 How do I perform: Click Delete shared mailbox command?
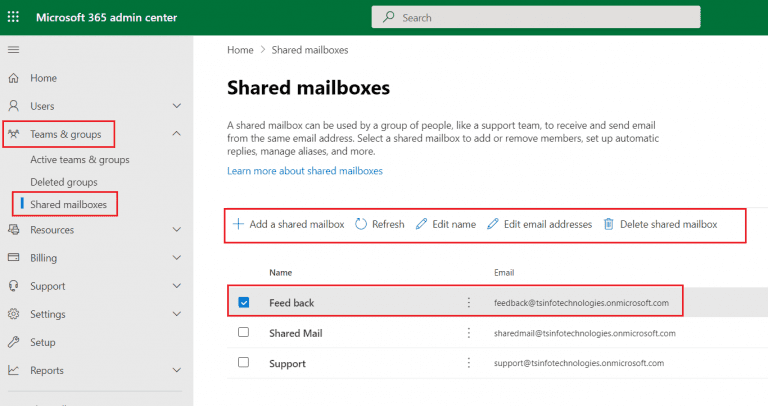coord(669,224)
